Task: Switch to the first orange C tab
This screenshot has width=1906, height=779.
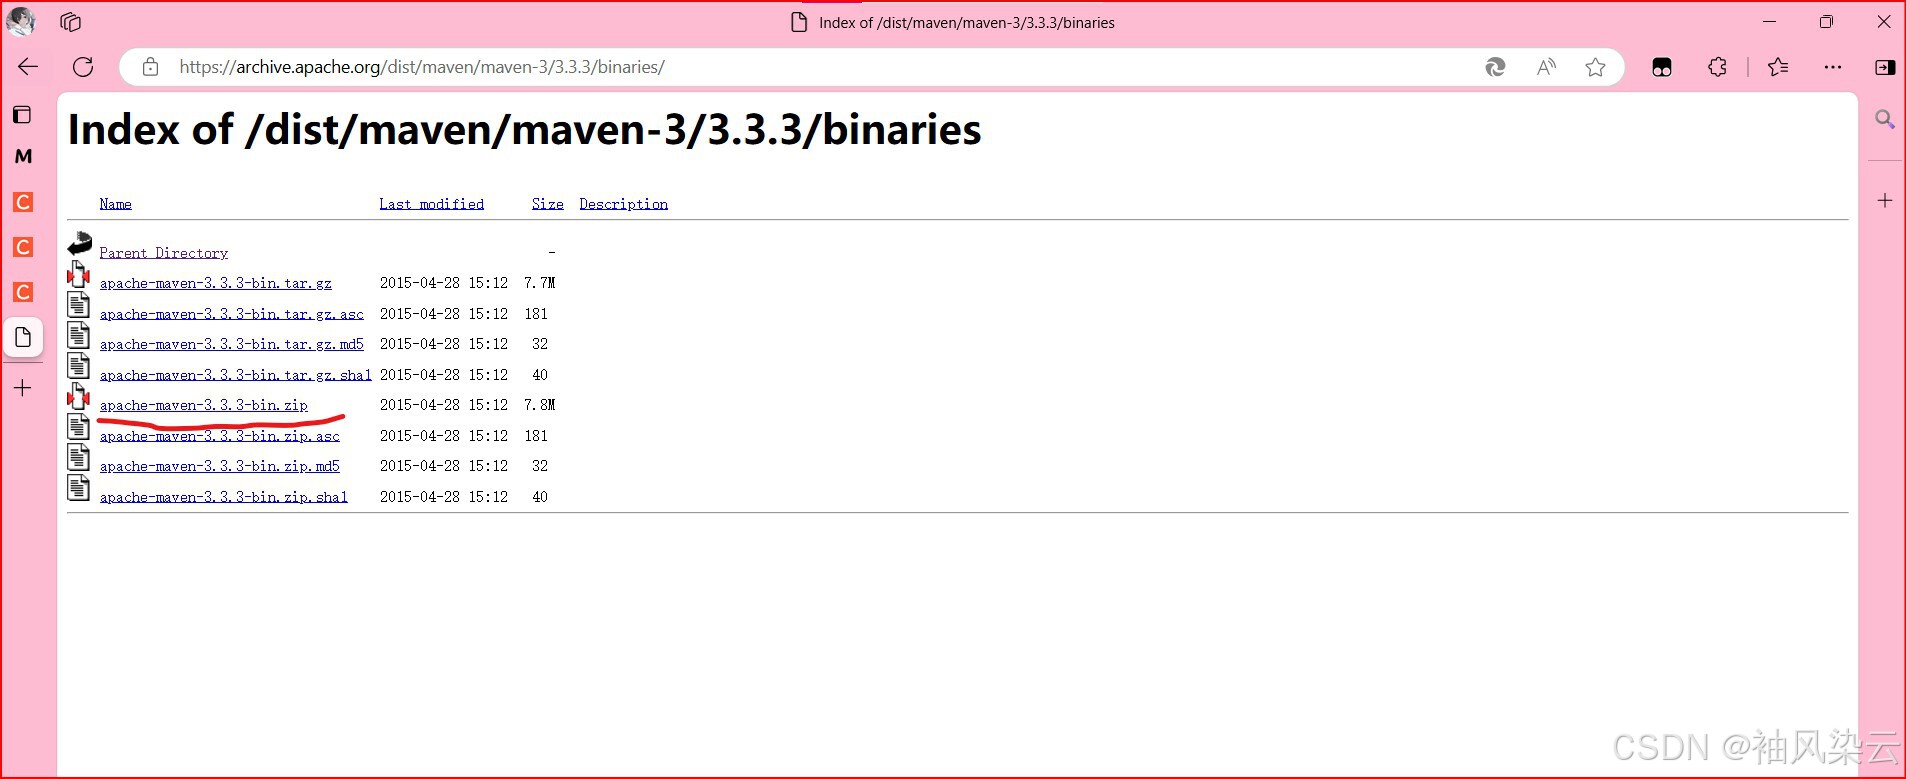Action: coord(23,202)
